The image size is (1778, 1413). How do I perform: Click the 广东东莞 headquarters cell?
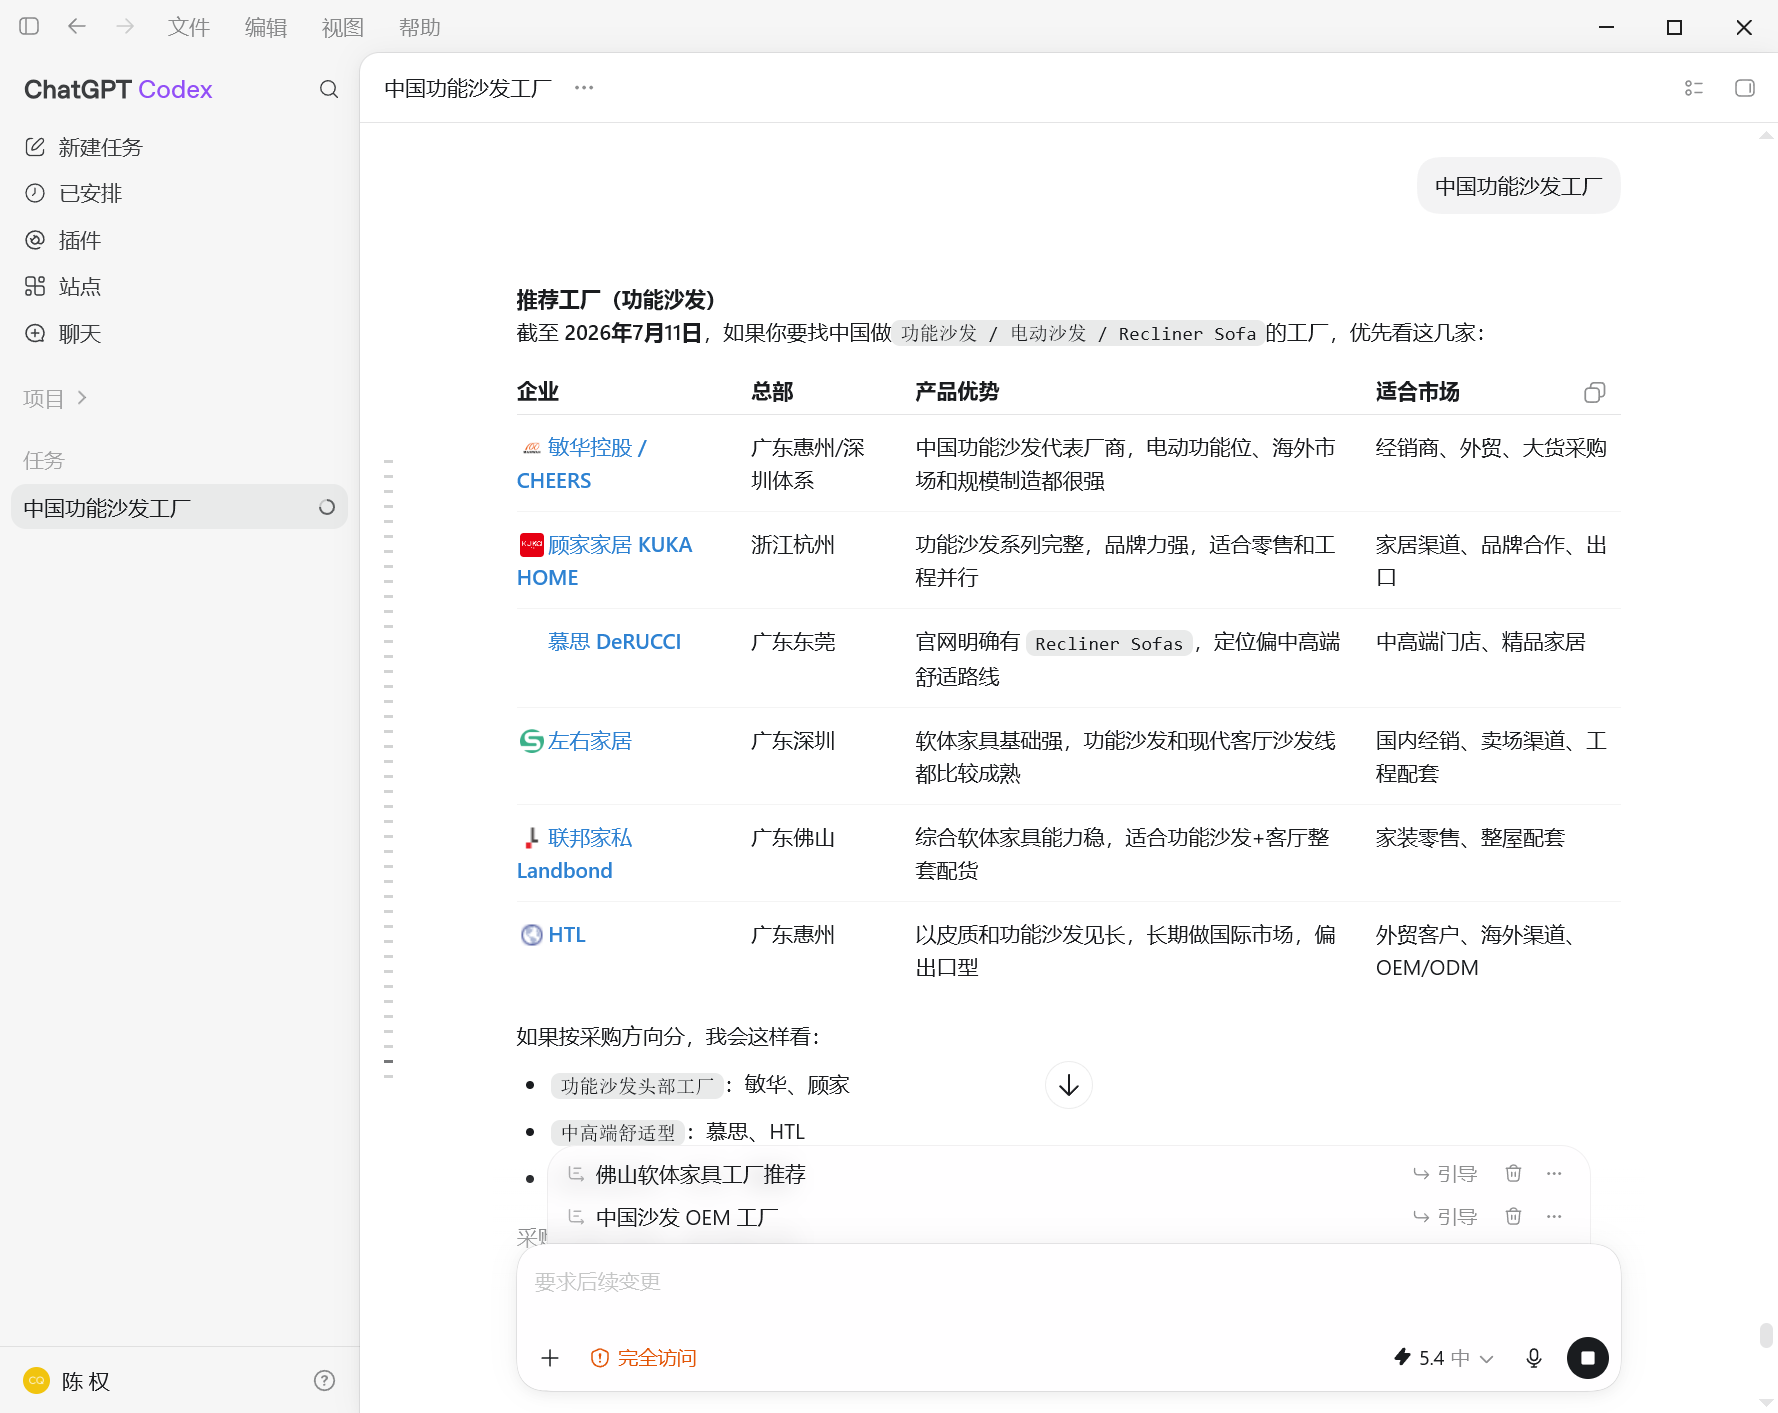pos(793,642)
